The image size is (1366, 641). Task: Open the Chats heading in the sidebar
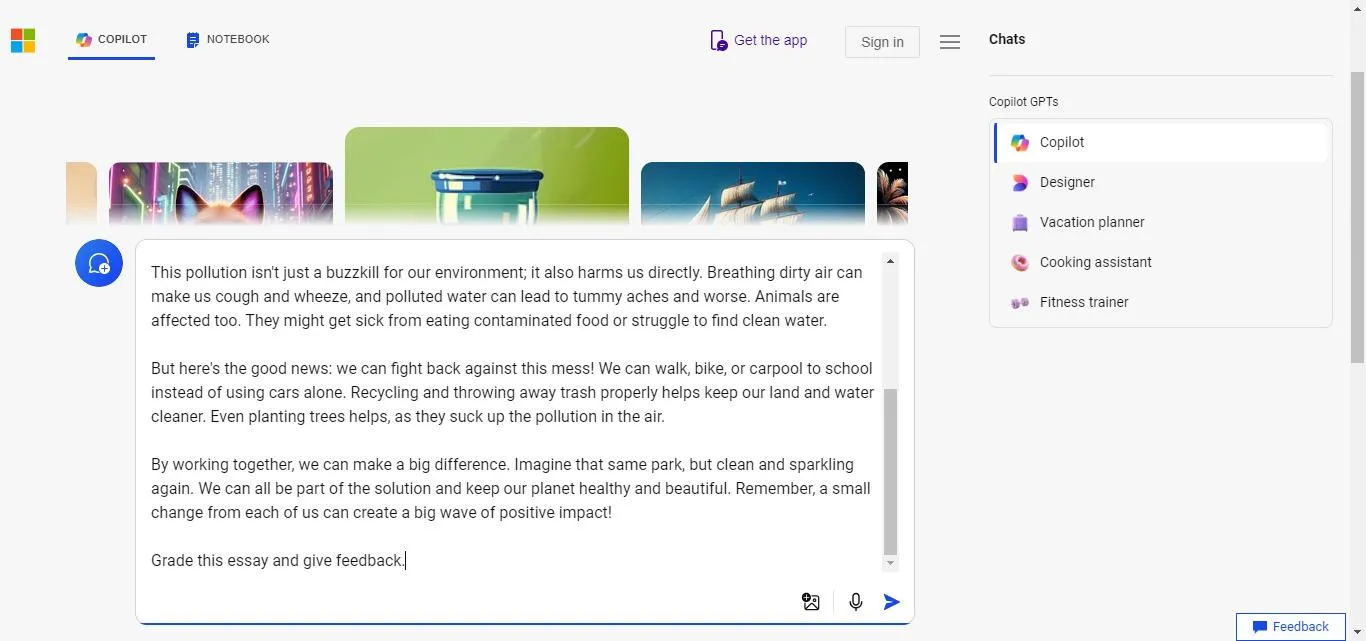point(1006,39)
